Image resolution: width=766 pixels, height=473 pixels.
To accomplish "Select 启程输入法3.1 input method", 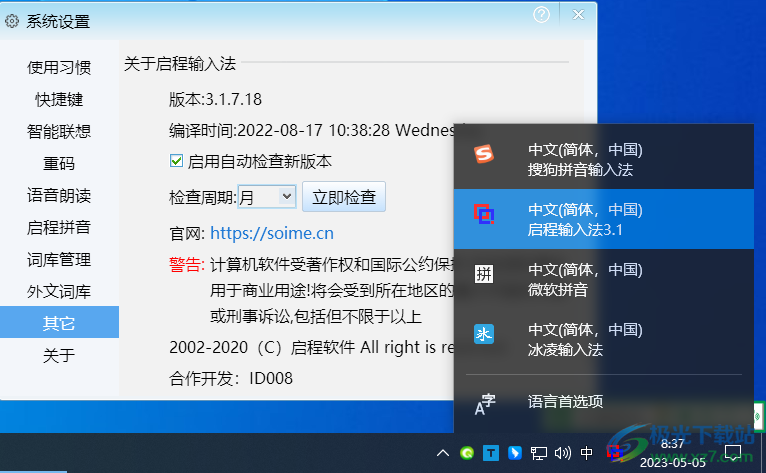I will click(604, 219).
